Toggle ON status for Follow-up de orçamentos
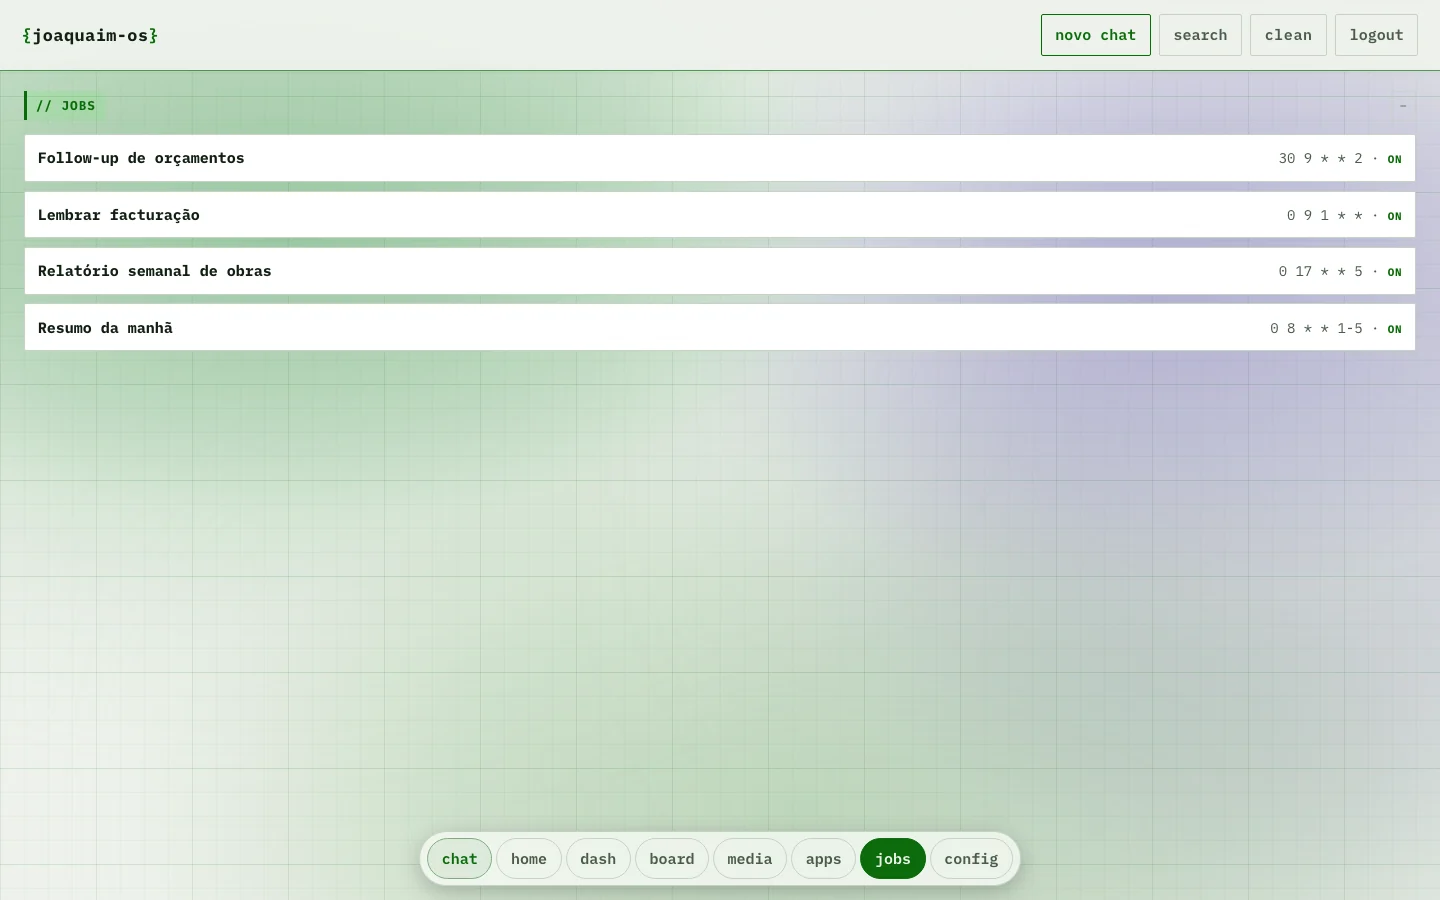This screenshot has width=1440, height=900. point(1394,159)
